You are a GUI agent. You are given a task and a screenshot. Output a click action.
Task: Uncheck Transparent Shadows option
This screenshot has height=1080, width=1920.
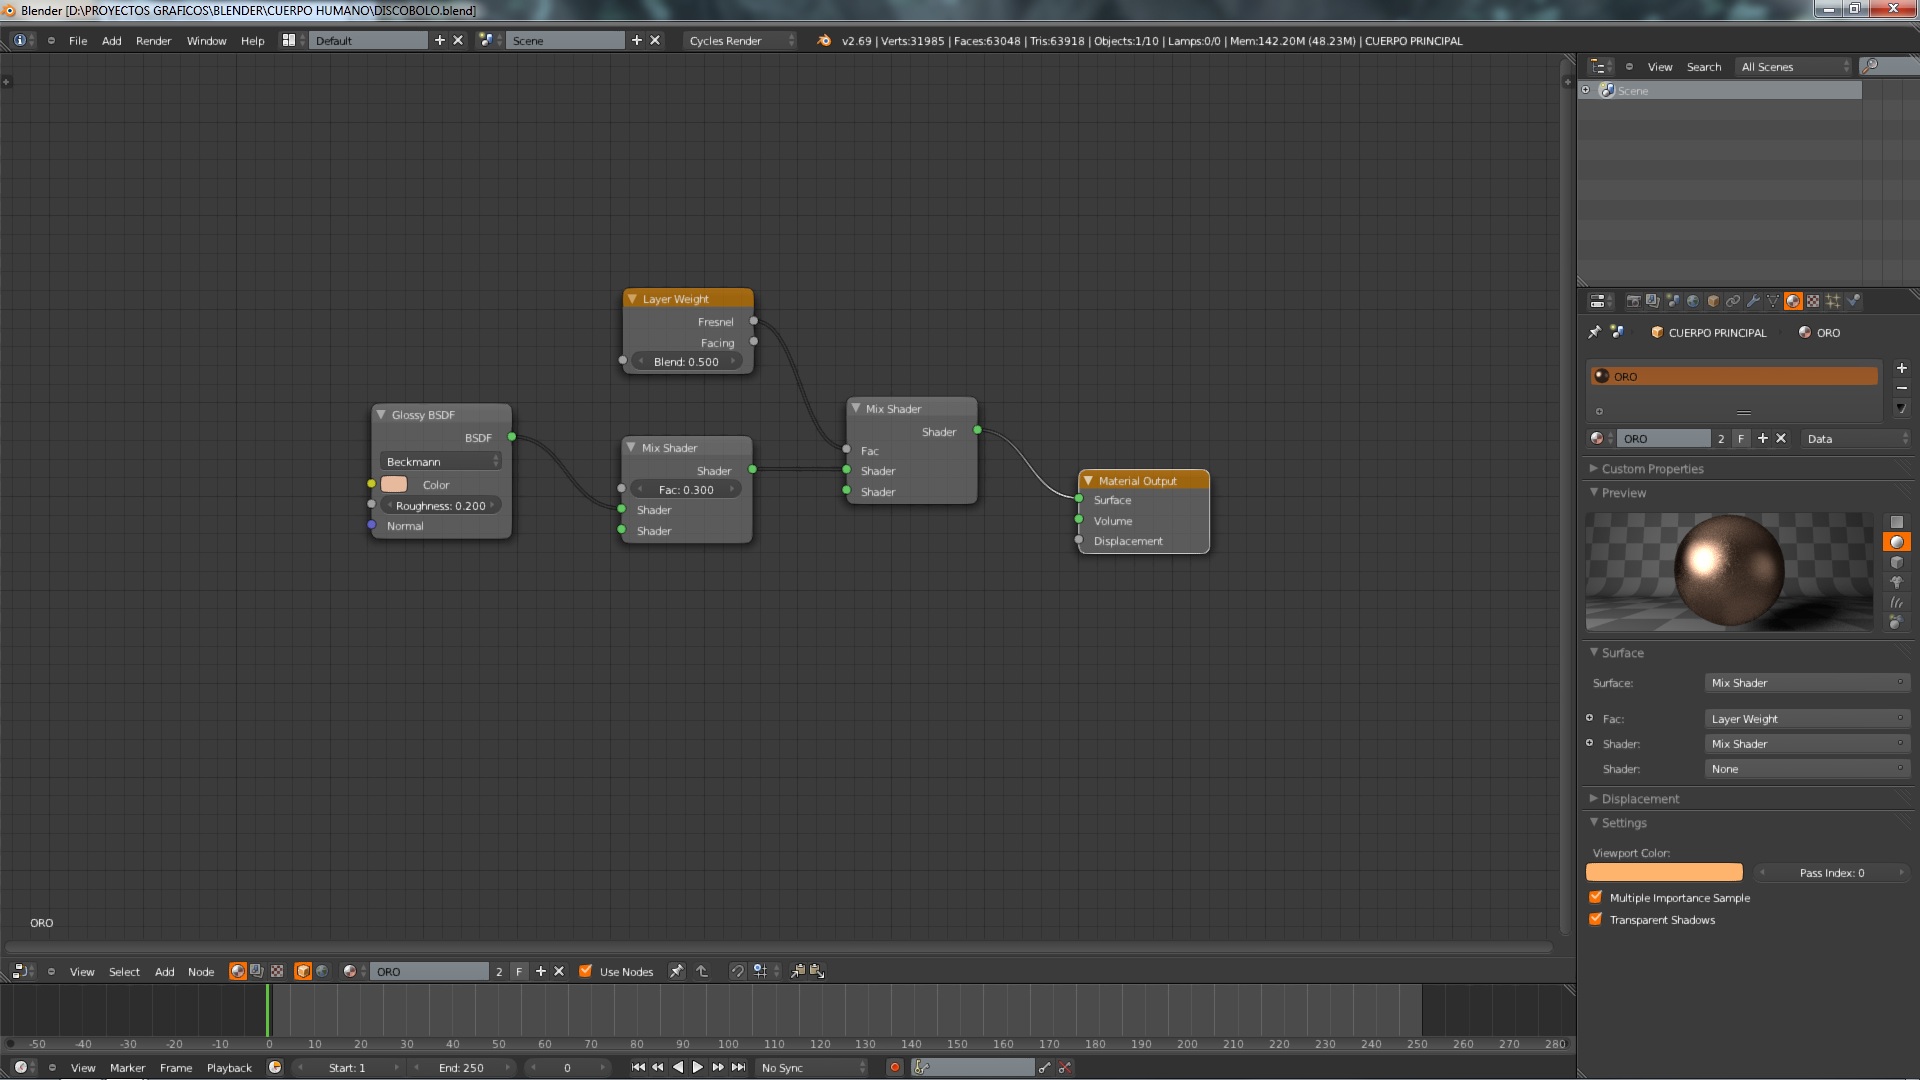[x=1596, y=919]
